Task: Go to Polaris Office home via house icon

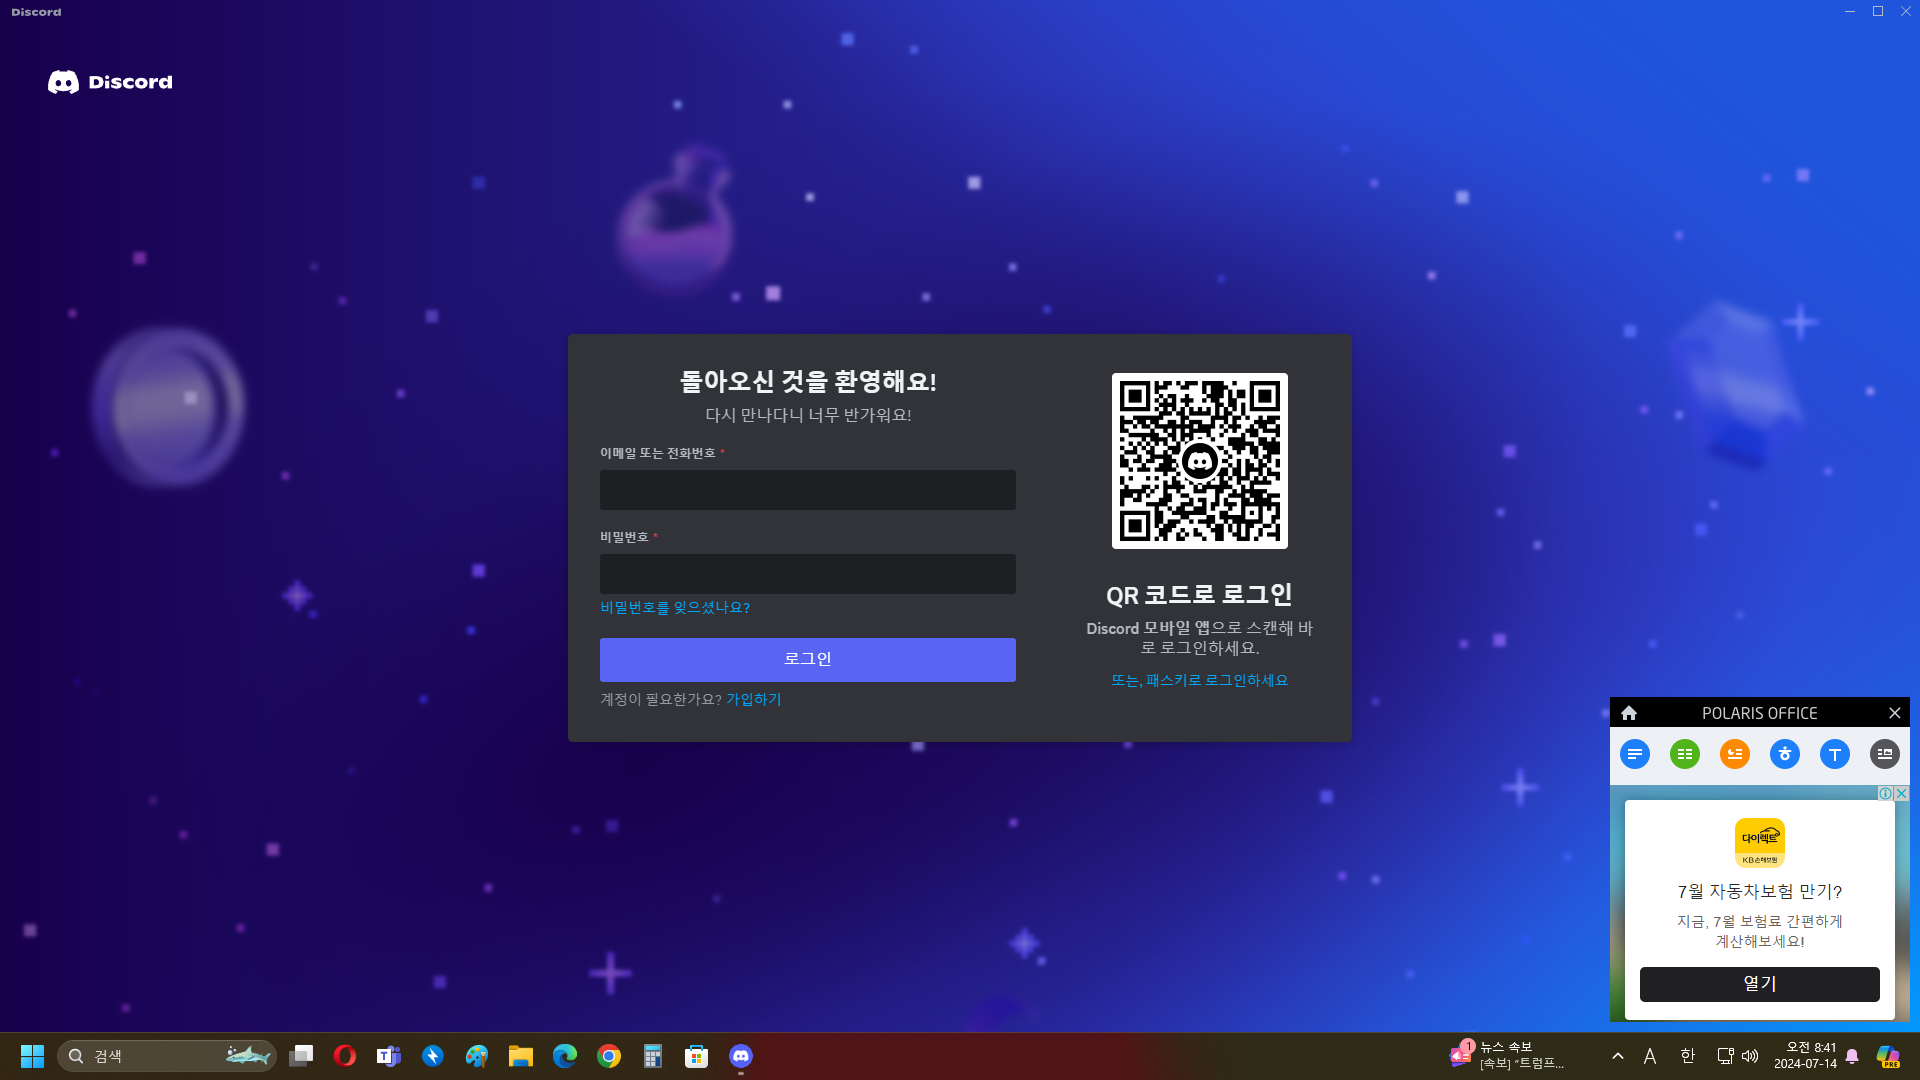Action: pos(1629,713)
